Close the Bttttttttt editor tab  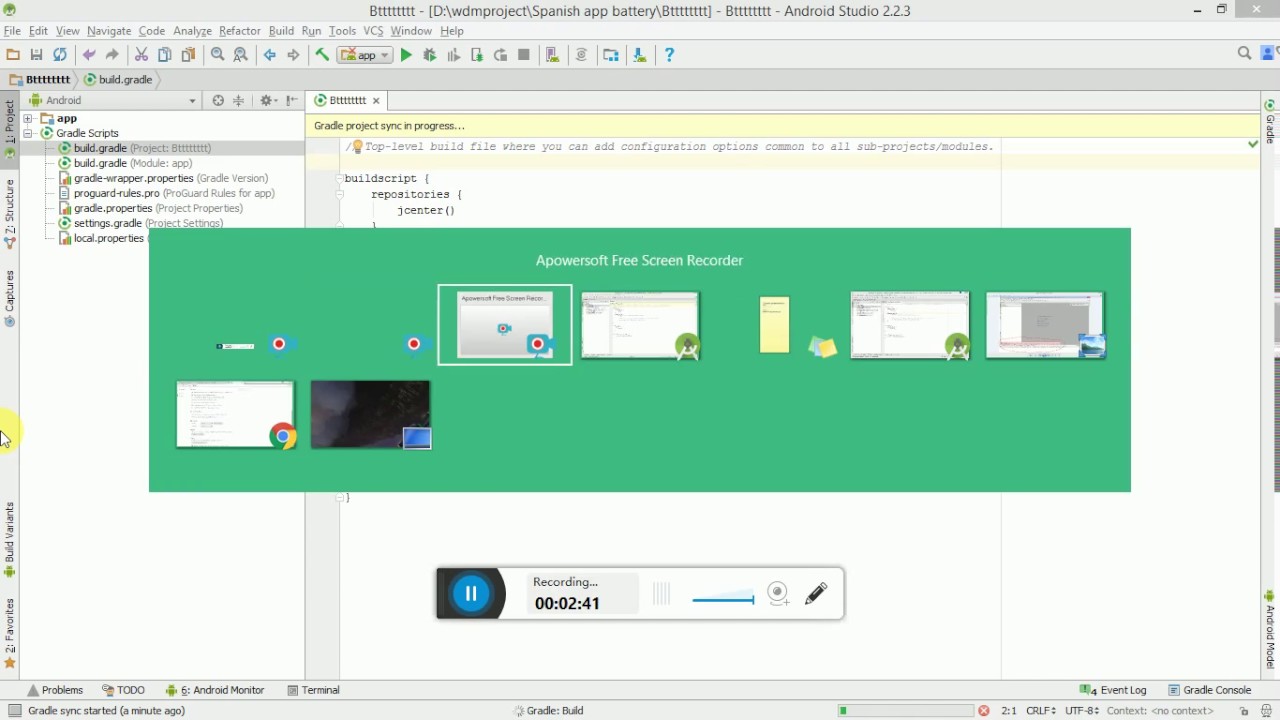click(376, 100)
